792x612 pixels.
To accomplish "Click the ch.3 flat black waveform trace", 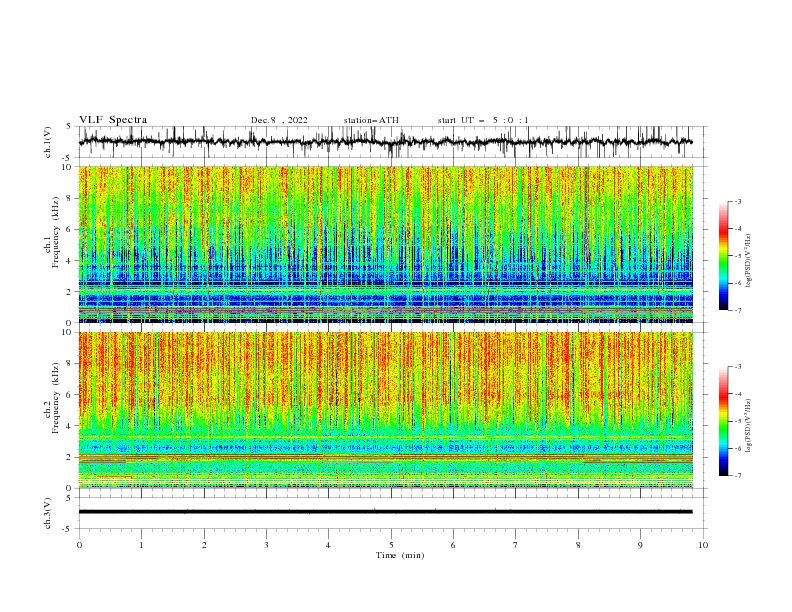I will [x=385, y=512].
